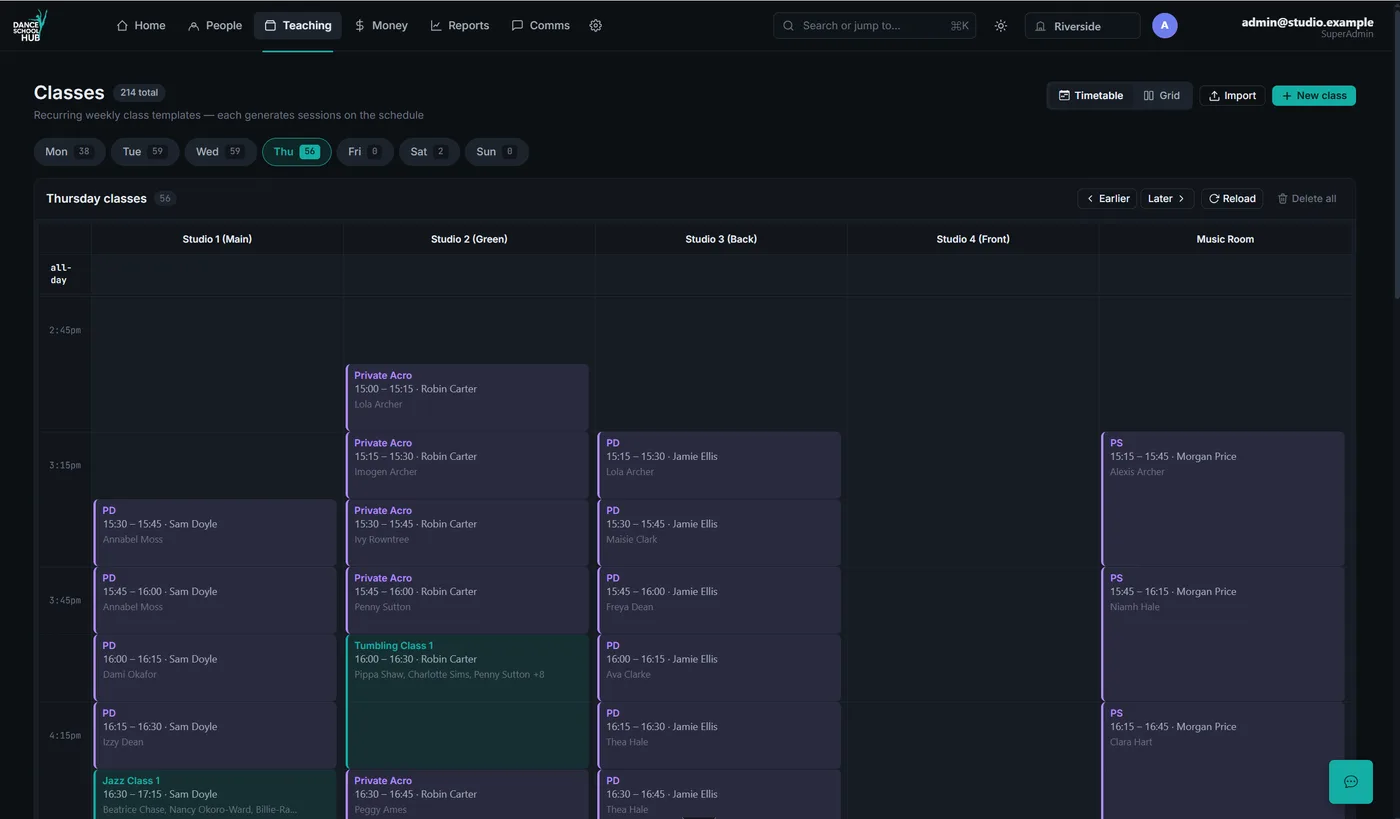
Task: Select the Wed day tab
Action: pyautogui.click(x=220, y=152)
